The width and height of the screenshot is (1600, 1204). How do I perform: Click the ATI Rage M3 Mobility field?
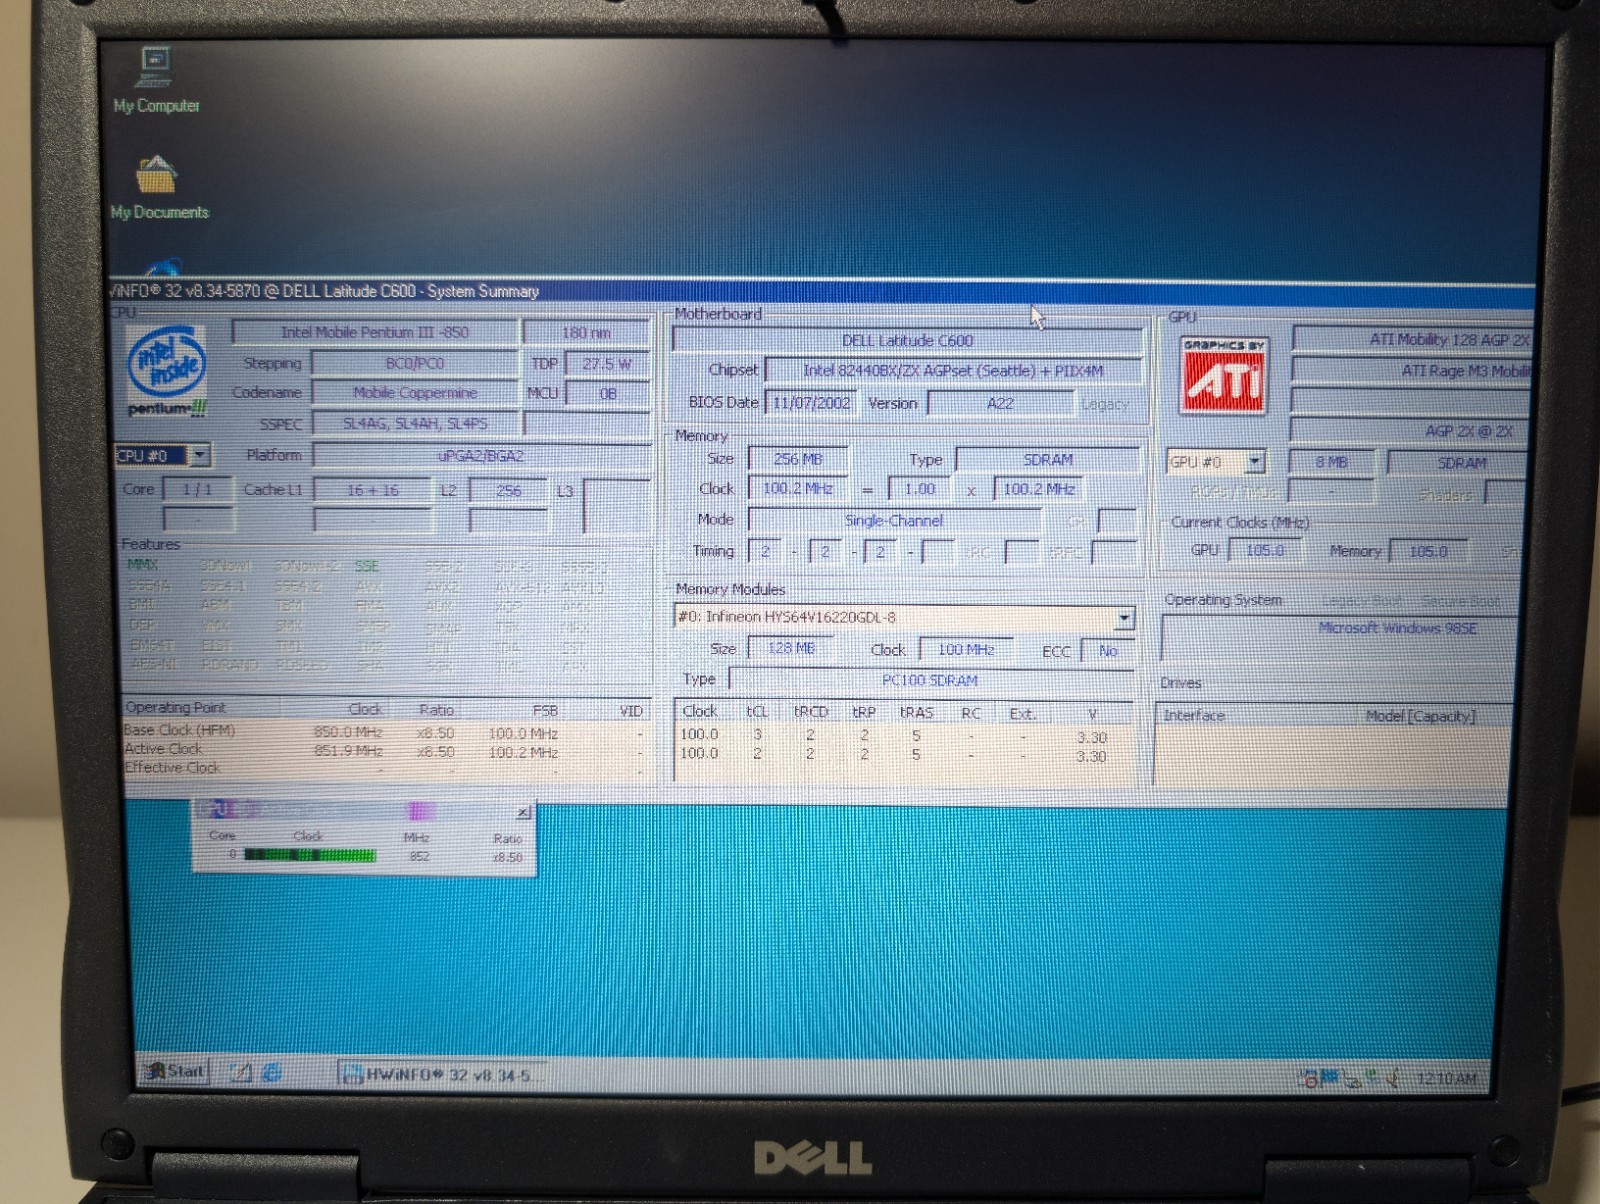click(x=1412, y=371)
